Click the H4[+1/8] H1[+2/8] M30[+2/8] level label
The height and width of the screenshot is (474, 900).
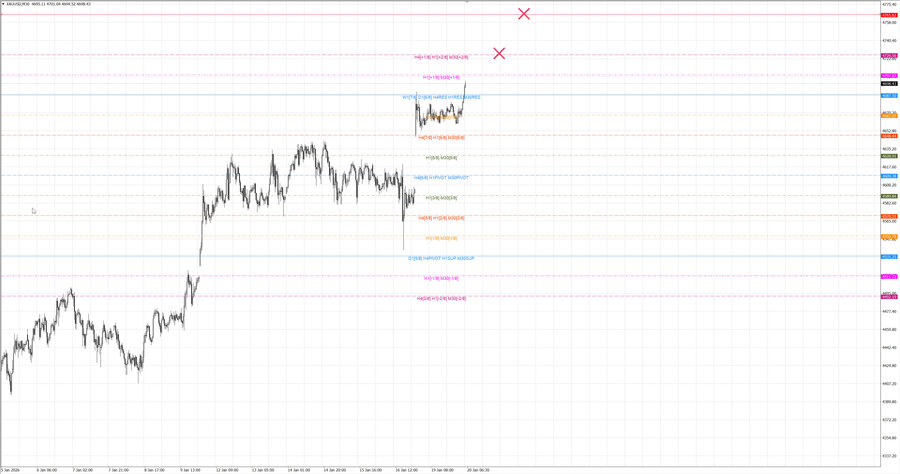pyautogui.click(x=441, y=57)
